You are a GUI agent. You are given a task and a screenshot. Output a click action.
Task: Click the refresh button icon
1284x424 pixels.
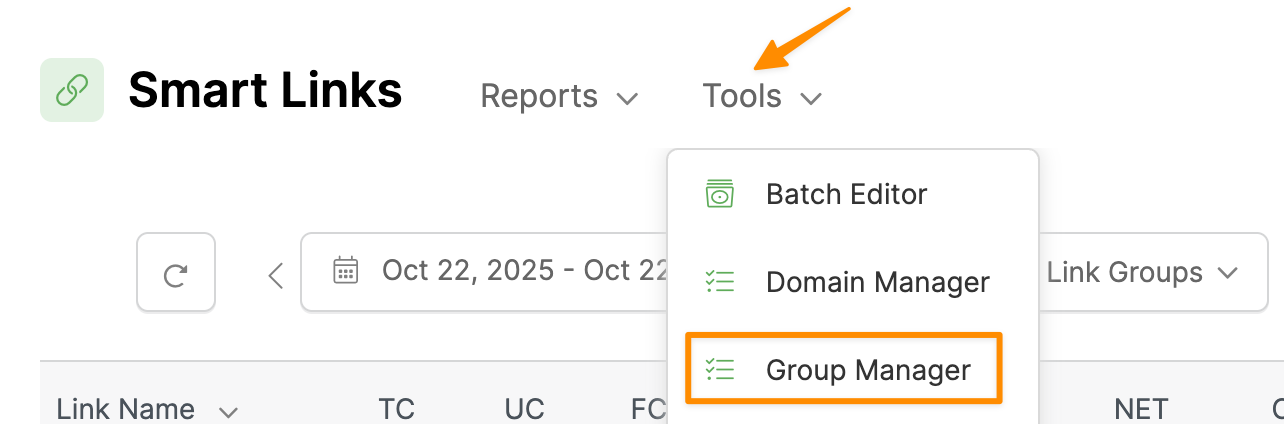pos(176,273)
